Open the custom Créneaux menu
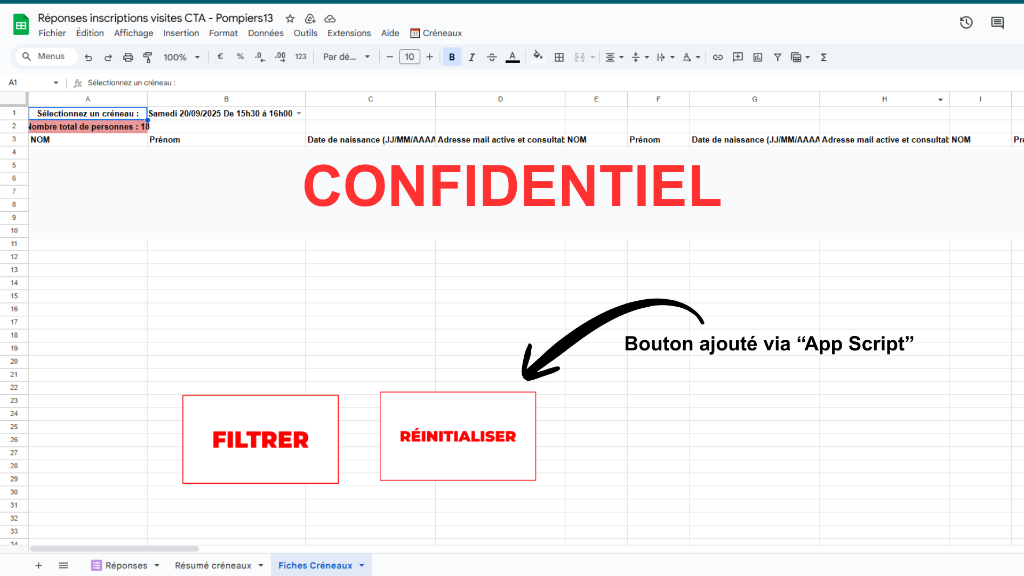 (x=436, y=33)
